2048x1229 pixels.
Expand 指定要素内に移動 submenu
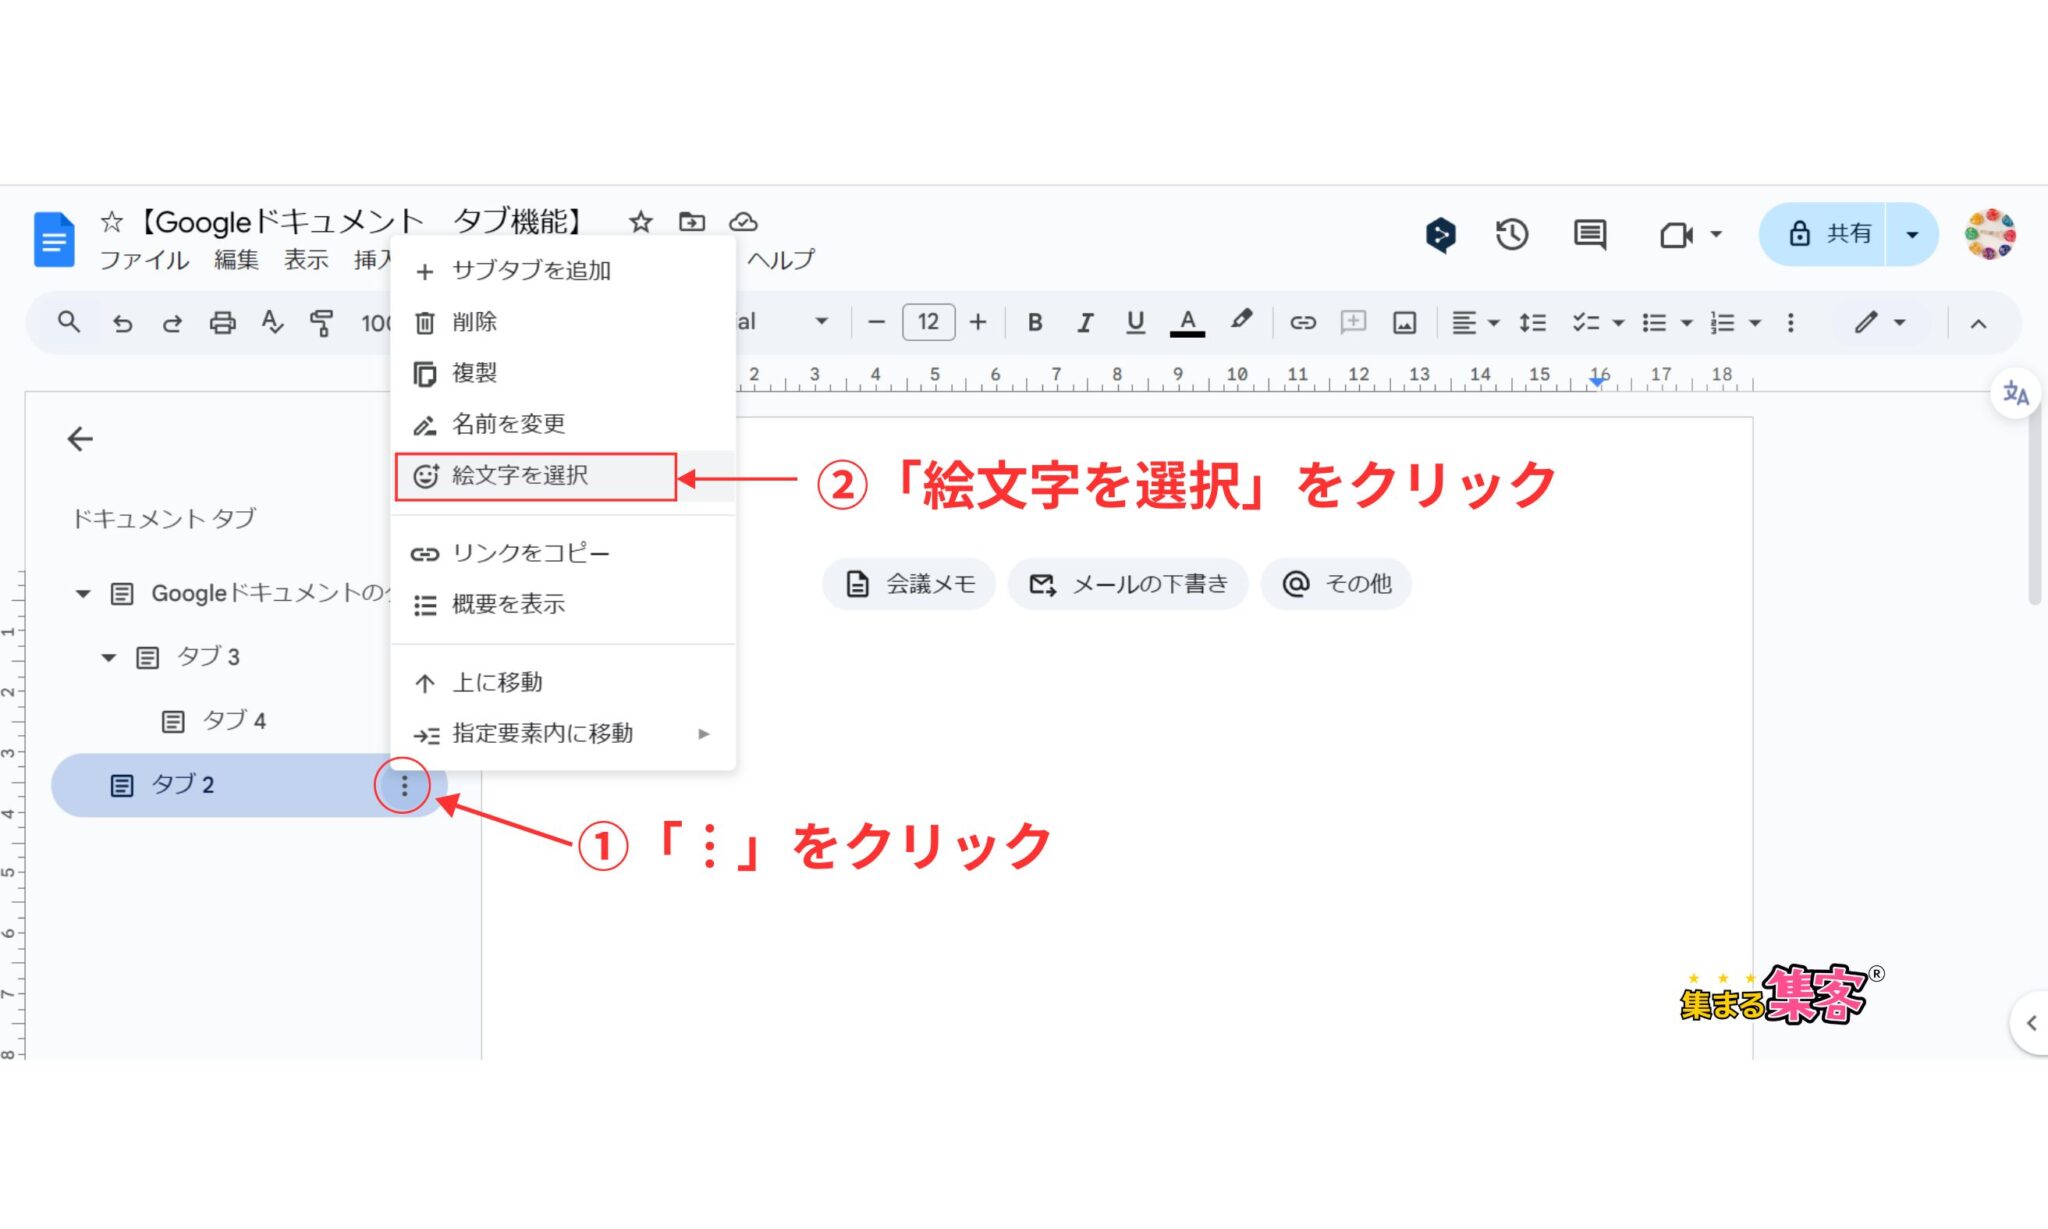point(564,734)
